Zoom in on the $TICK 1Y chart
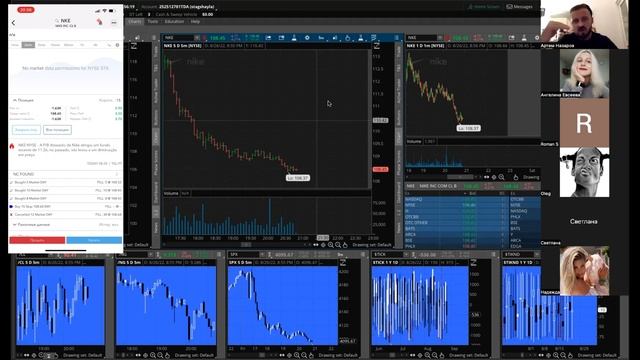Viewport: 640px width, 360px height. [x=427, y=355]
